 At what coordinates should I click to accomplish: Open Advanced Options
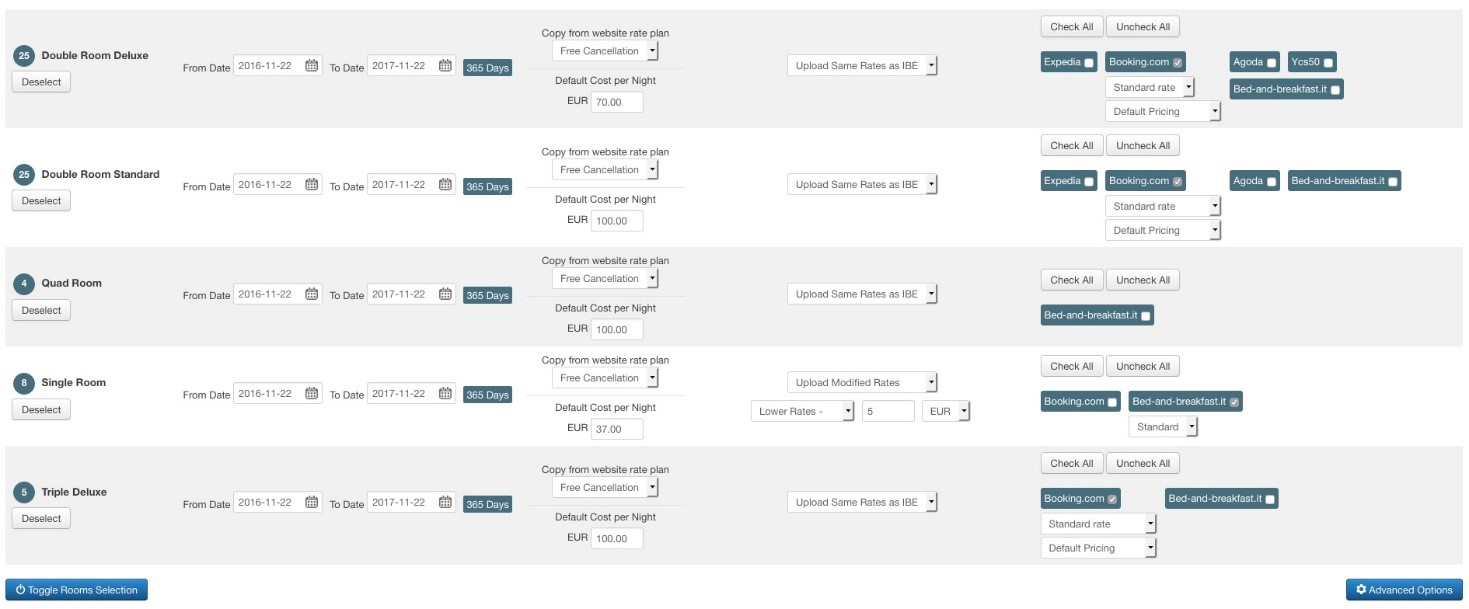coord(1404,590)
